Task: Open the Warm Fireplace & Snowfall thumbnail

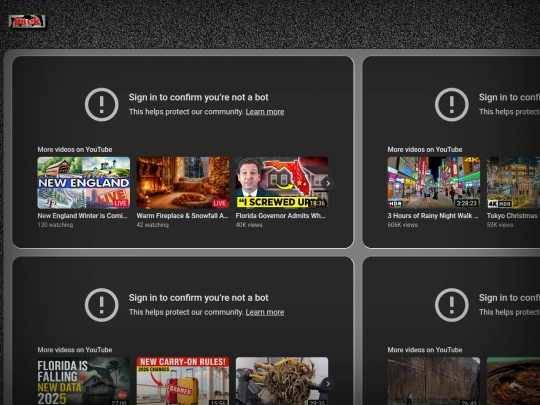Action: click(183, 183)
